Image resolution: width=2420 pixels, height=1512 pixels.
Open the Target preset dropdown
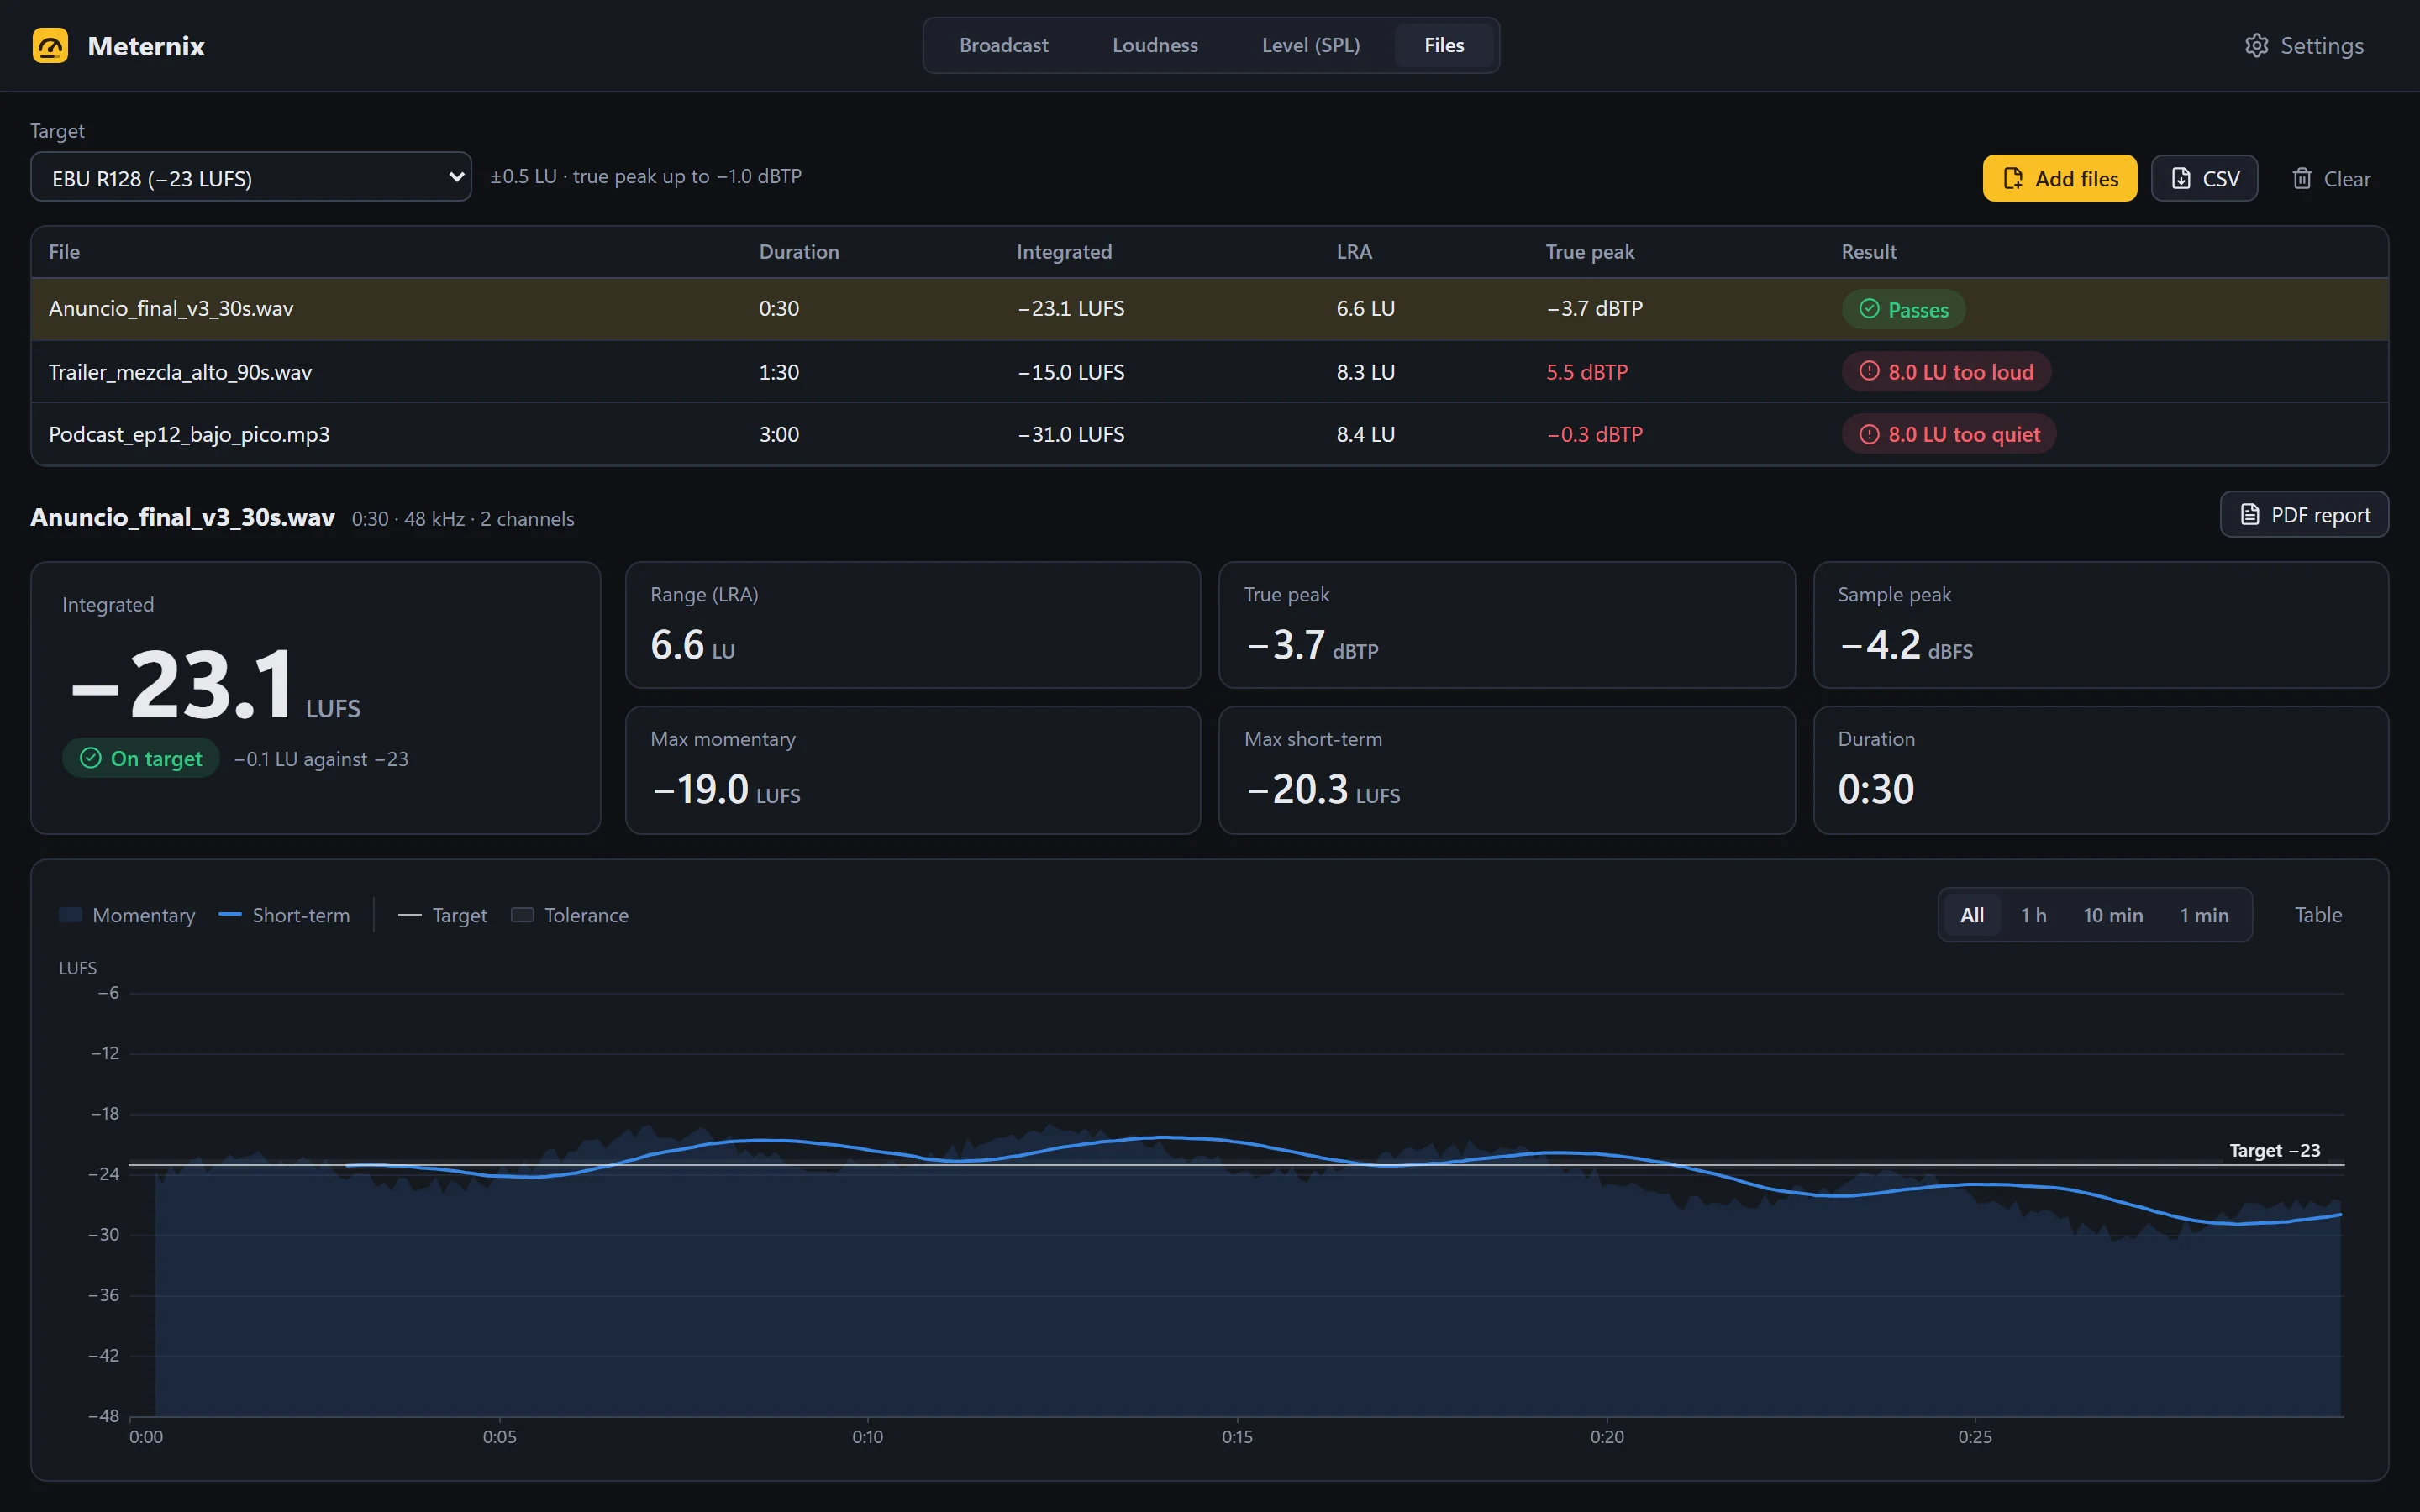click(x=251, y=177)
